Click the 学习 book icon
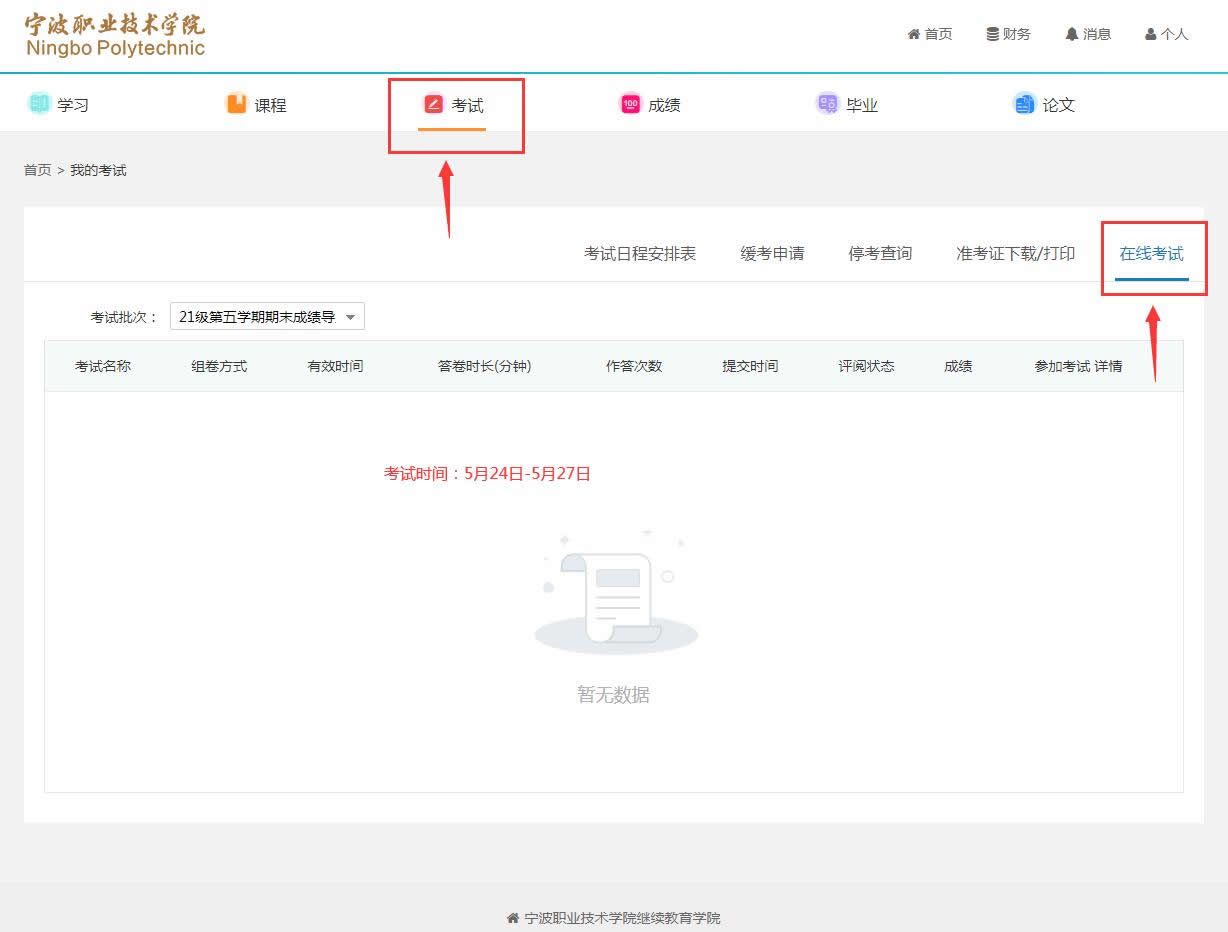 (x=39, y=104)
